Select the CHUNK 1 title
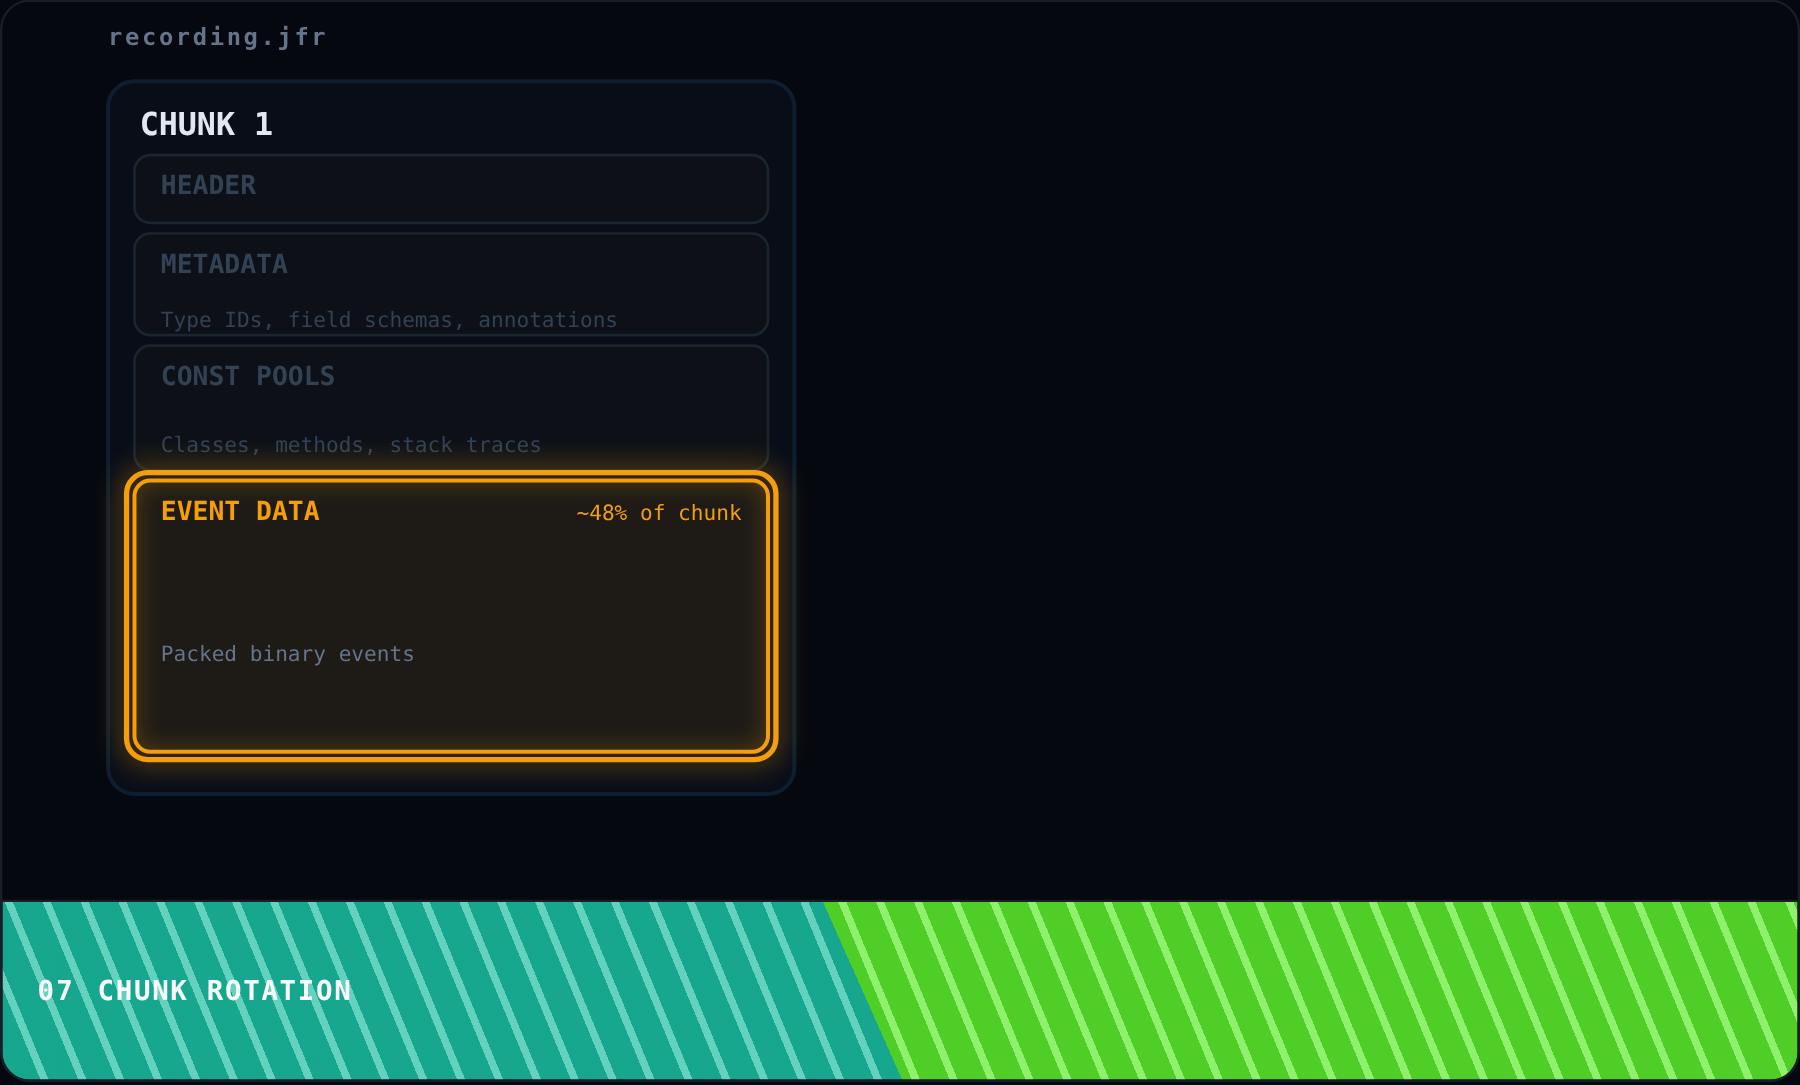Image resolution: width=1800 pixels, height=1085 pixels. pos(206,124)
